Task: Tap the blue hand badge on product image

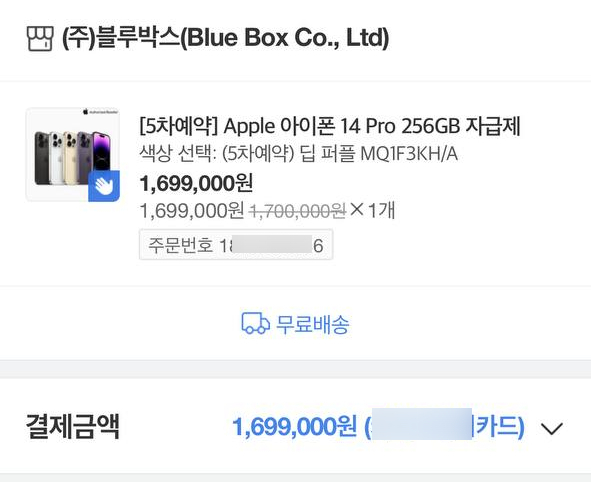Action: pyautogui.click(x=104, y=186)
